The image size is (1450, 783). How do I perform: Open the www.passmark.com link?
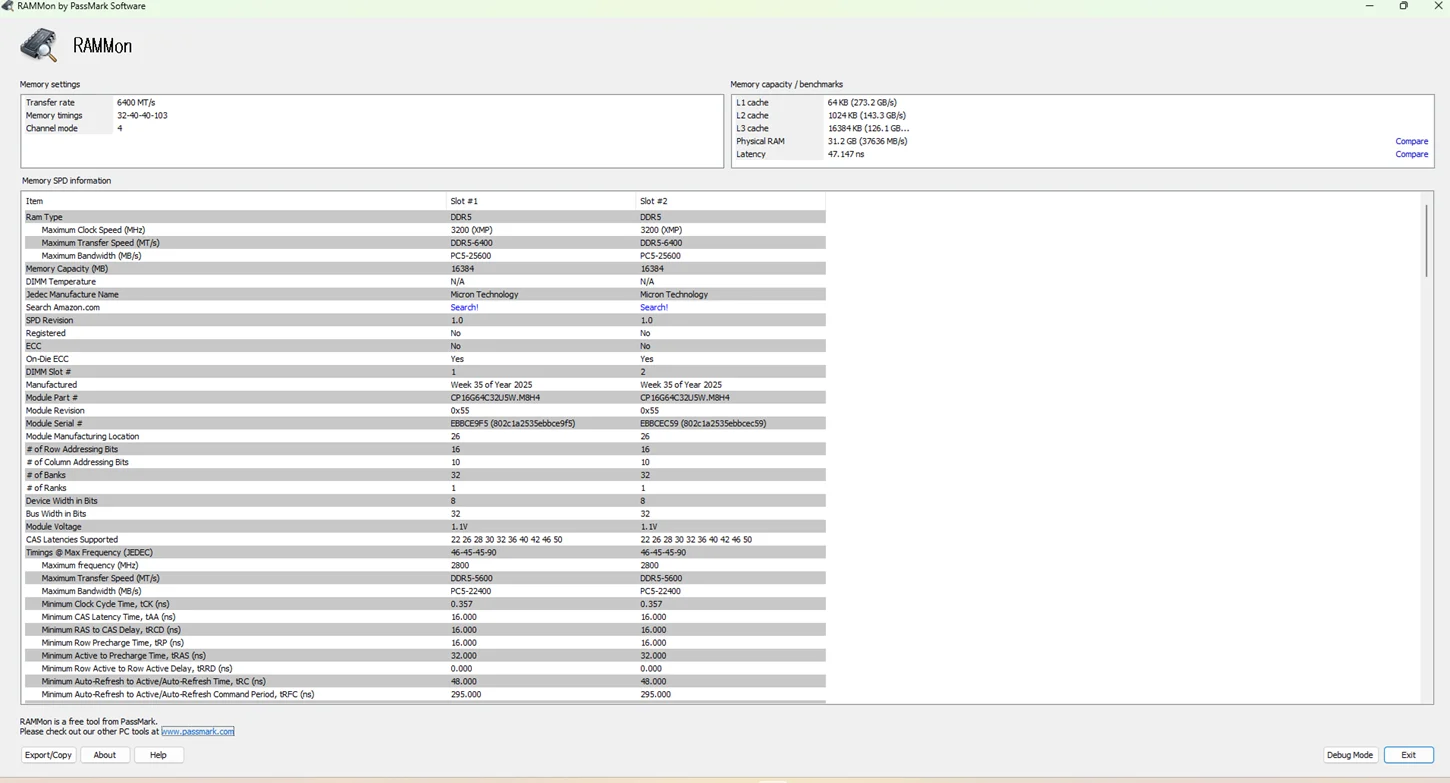click(x=198, y=731)
